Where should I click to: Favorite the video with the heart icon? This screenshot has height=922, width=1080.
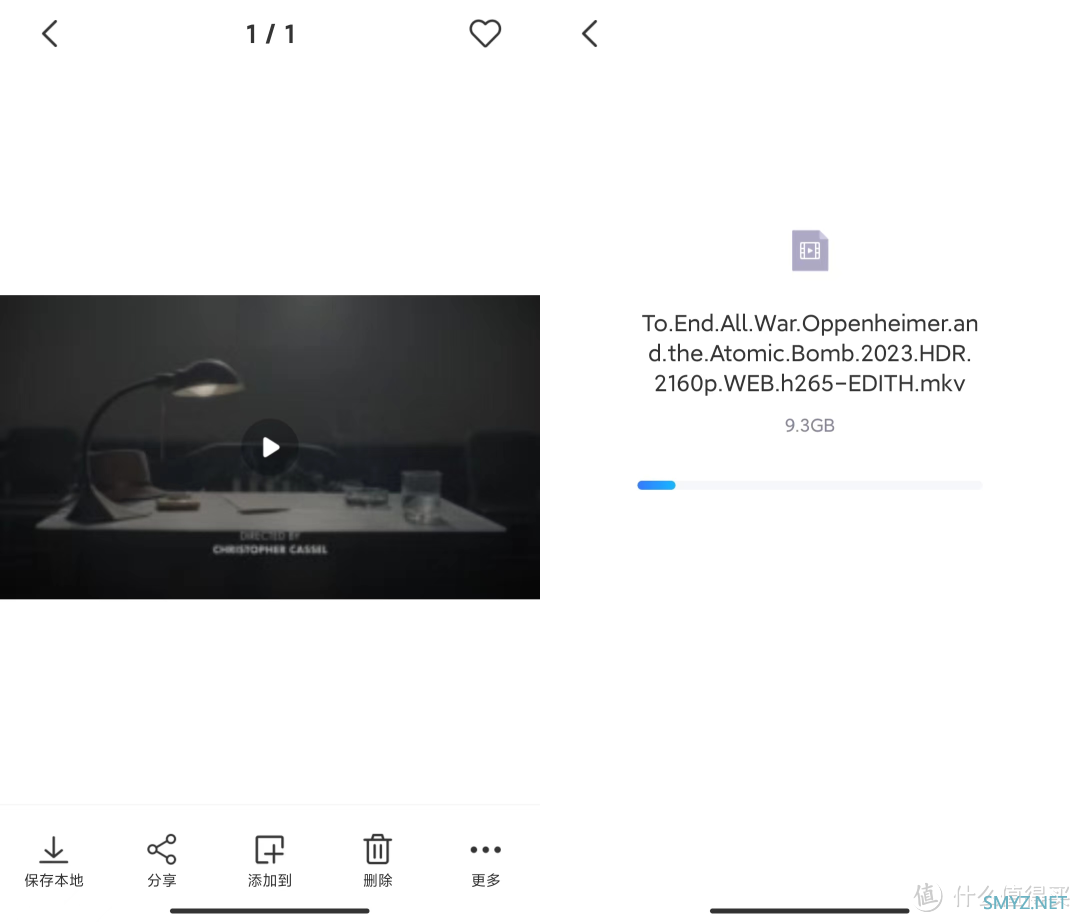[x=485, y=34]
